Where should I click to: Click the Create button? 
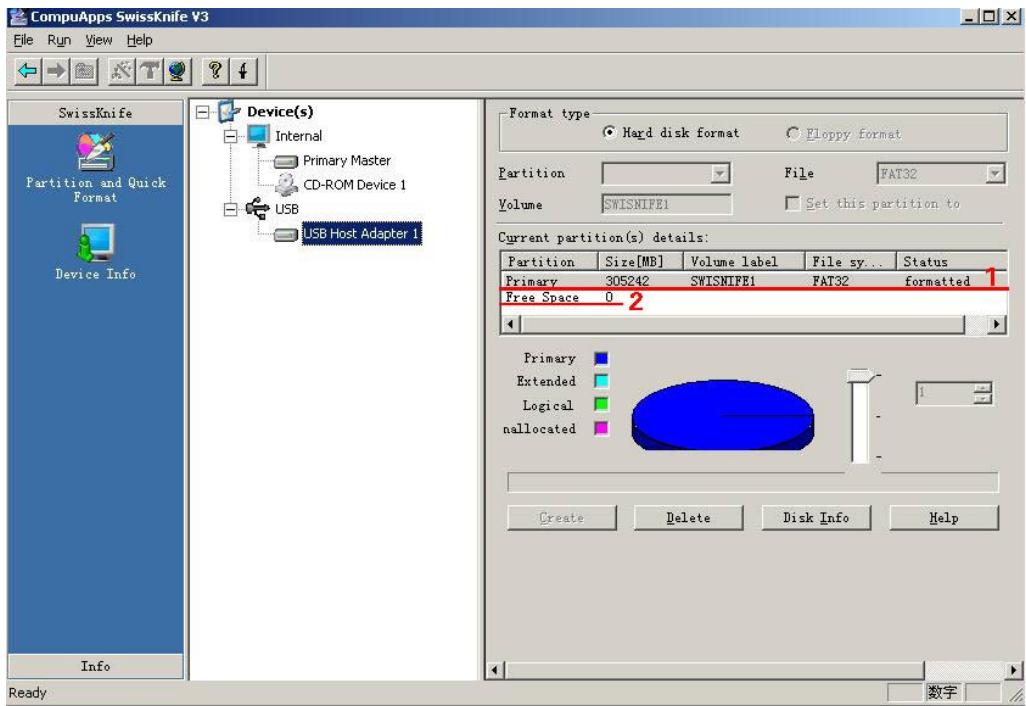tap(561, 518)
